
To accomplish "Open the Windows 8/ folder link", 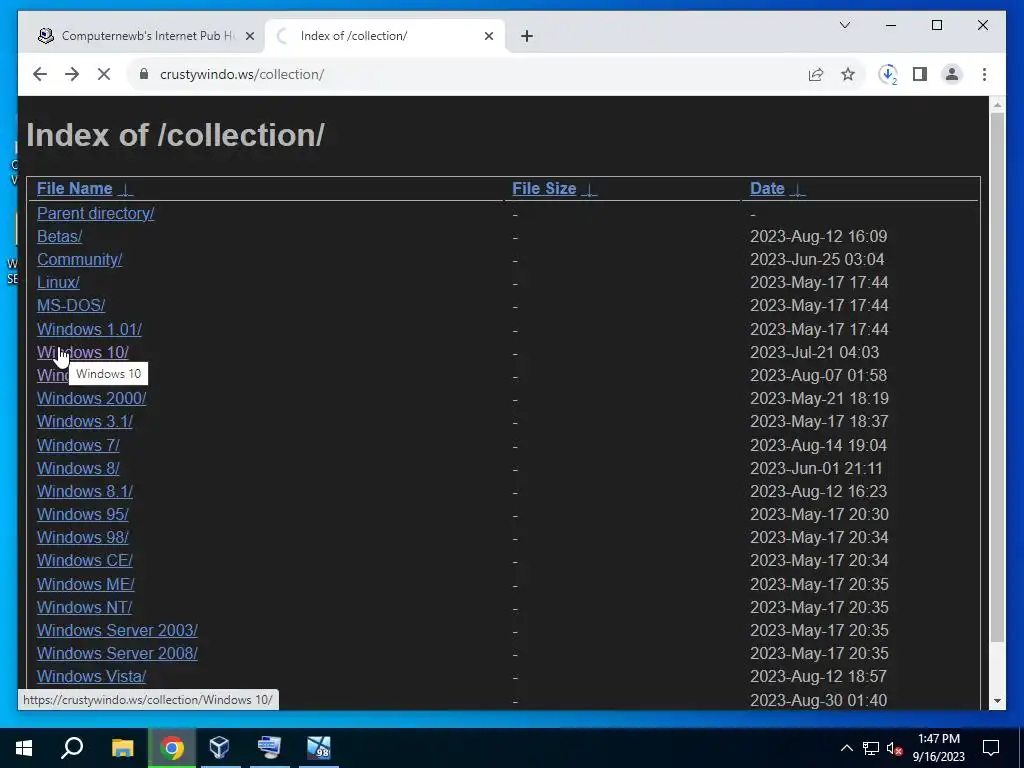I will coord(78,468).
